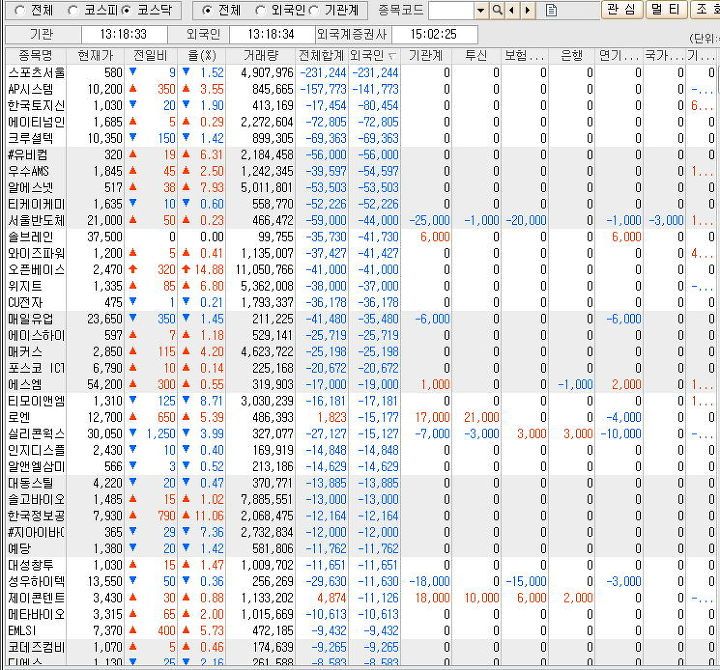
Task: Click 스포츠서울 volume 4,907,976
Action: [x=267, y=73]
